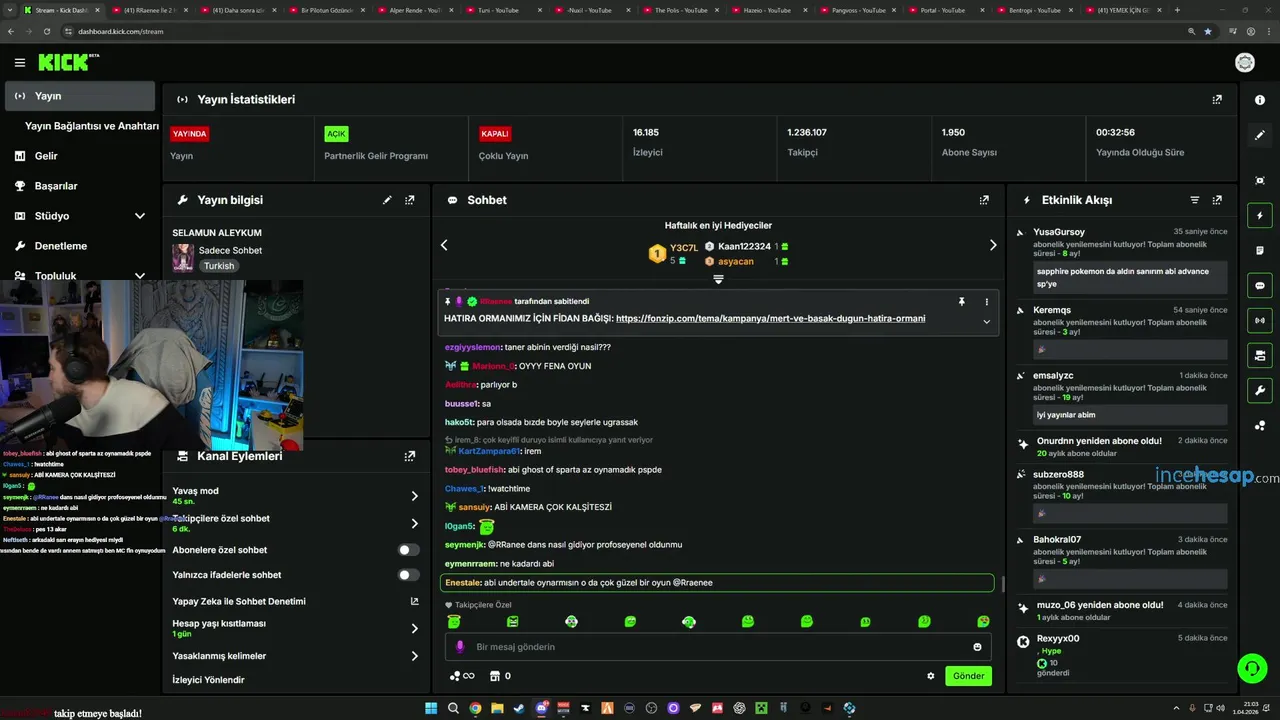1280x720 pixels.
Task: Toggle the lightning activity icon in right sidebar
Action: (x=1260, y=216)
